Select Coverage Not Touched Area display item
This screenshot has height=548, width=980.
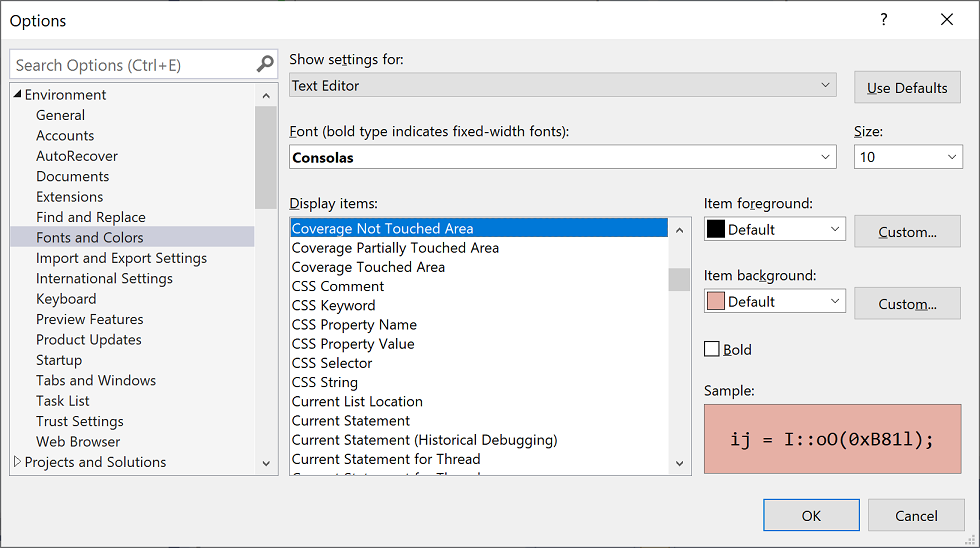[479, 228]
